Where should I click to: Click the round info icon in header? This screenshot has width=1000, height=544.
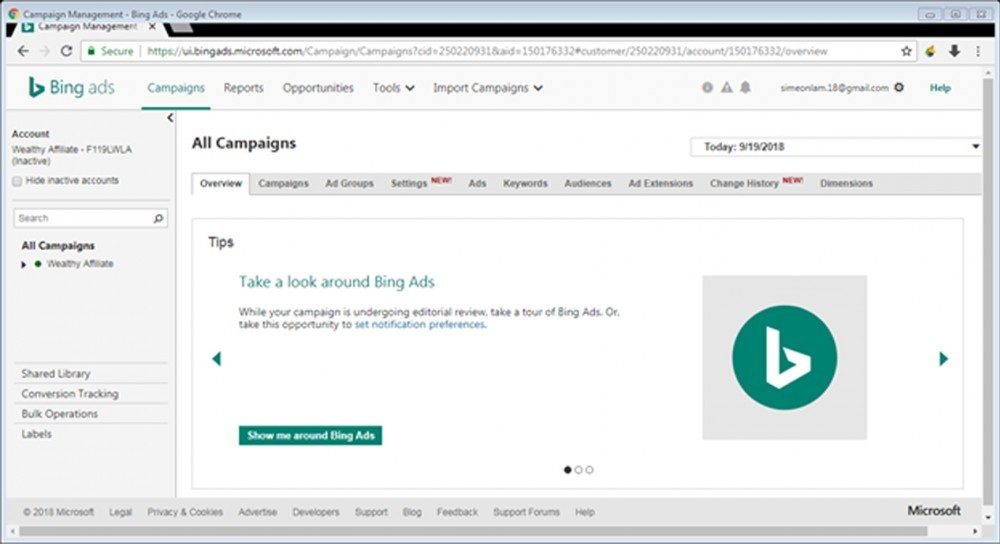click(707, 87)
